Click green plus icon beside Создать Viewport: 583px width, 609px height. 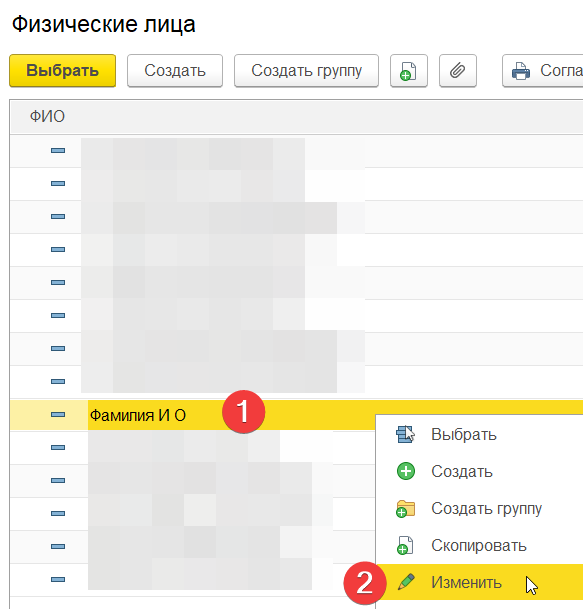point(406,471)
